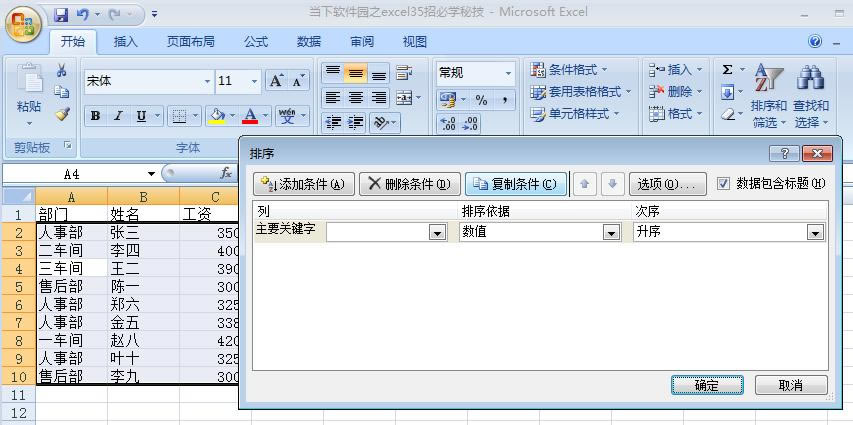Screen dimensions: 853x425
Task: Open 排序和筛选 sort and filter menu
Action: point(769,95)
